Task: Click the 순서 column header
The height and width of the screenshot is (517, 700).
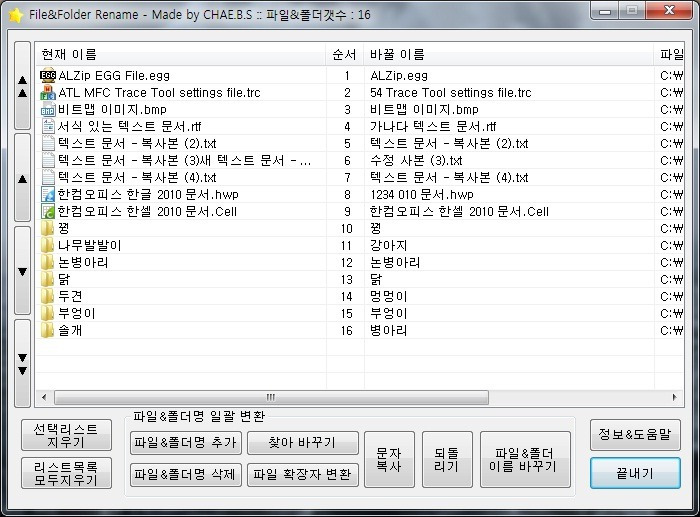Action: 345,54
